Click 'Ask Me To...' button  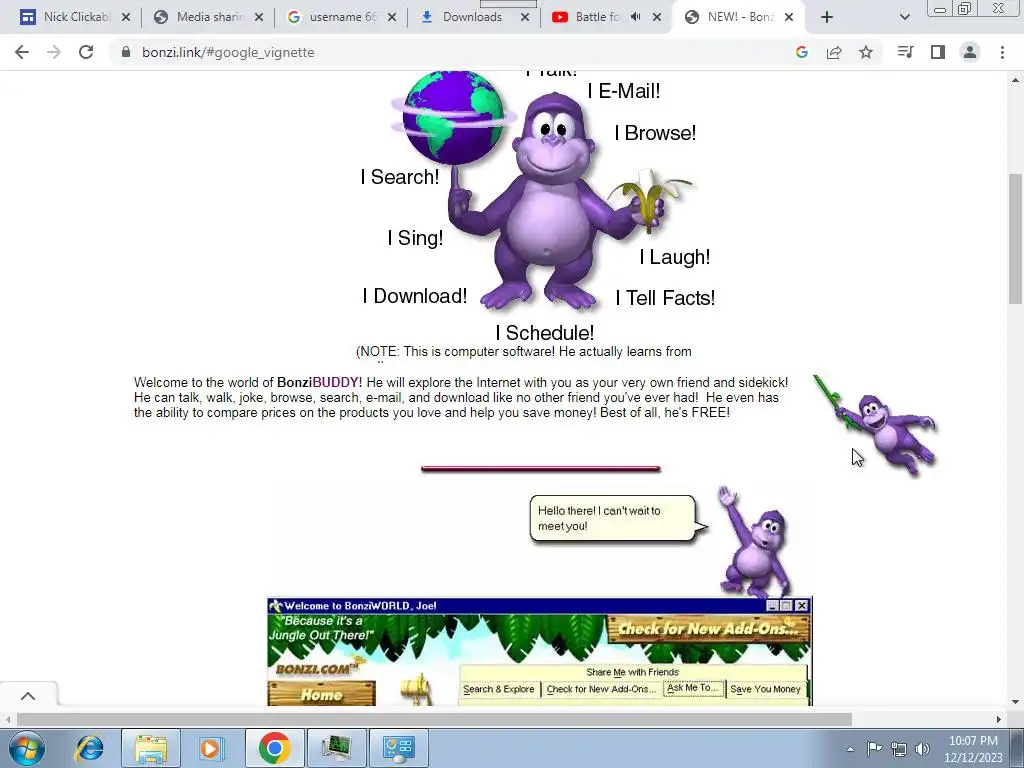click(692, 688)
